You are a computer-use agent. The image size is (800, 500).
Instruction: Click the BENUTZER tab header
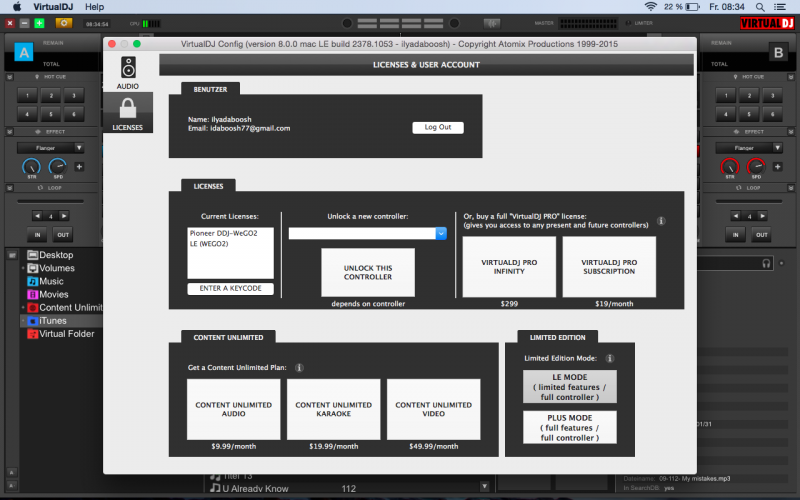pyautogui.click(x=210, y=89)
